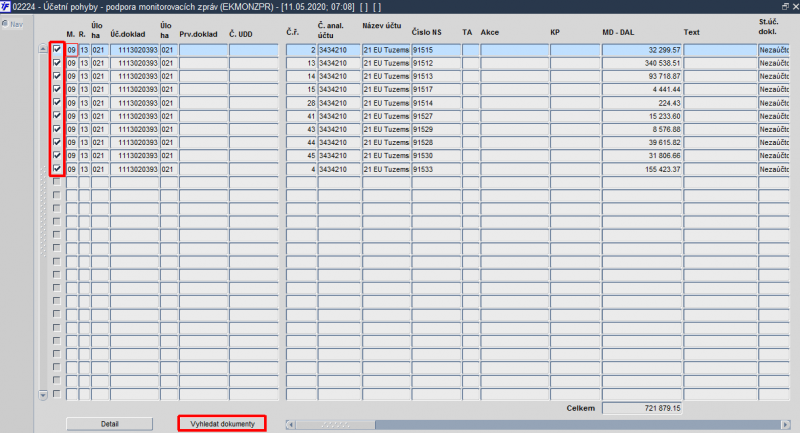The width and height of the screenshot is (800, 433).
Task: Click Účetní doklad 1113020393 in first row
Action: (135, 50)
